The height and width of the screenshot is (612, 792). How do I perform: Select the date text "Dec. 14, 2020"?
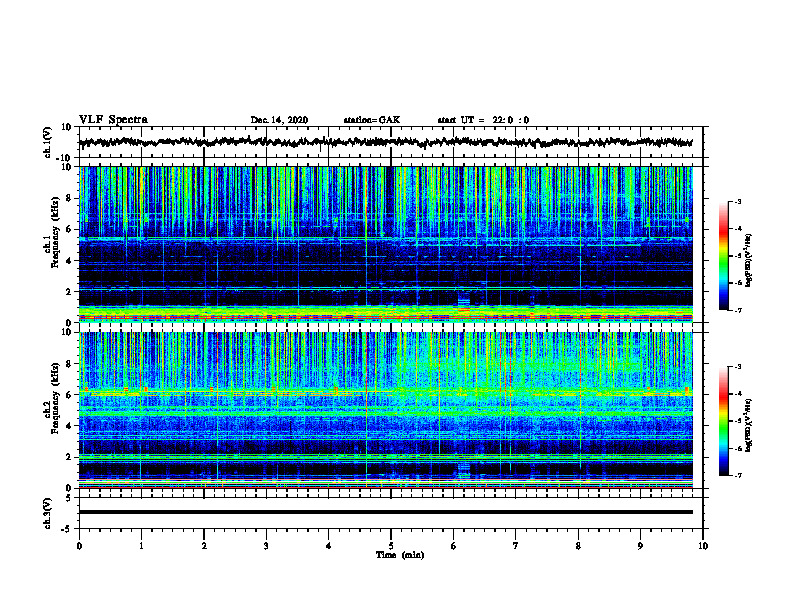(279, 120)
